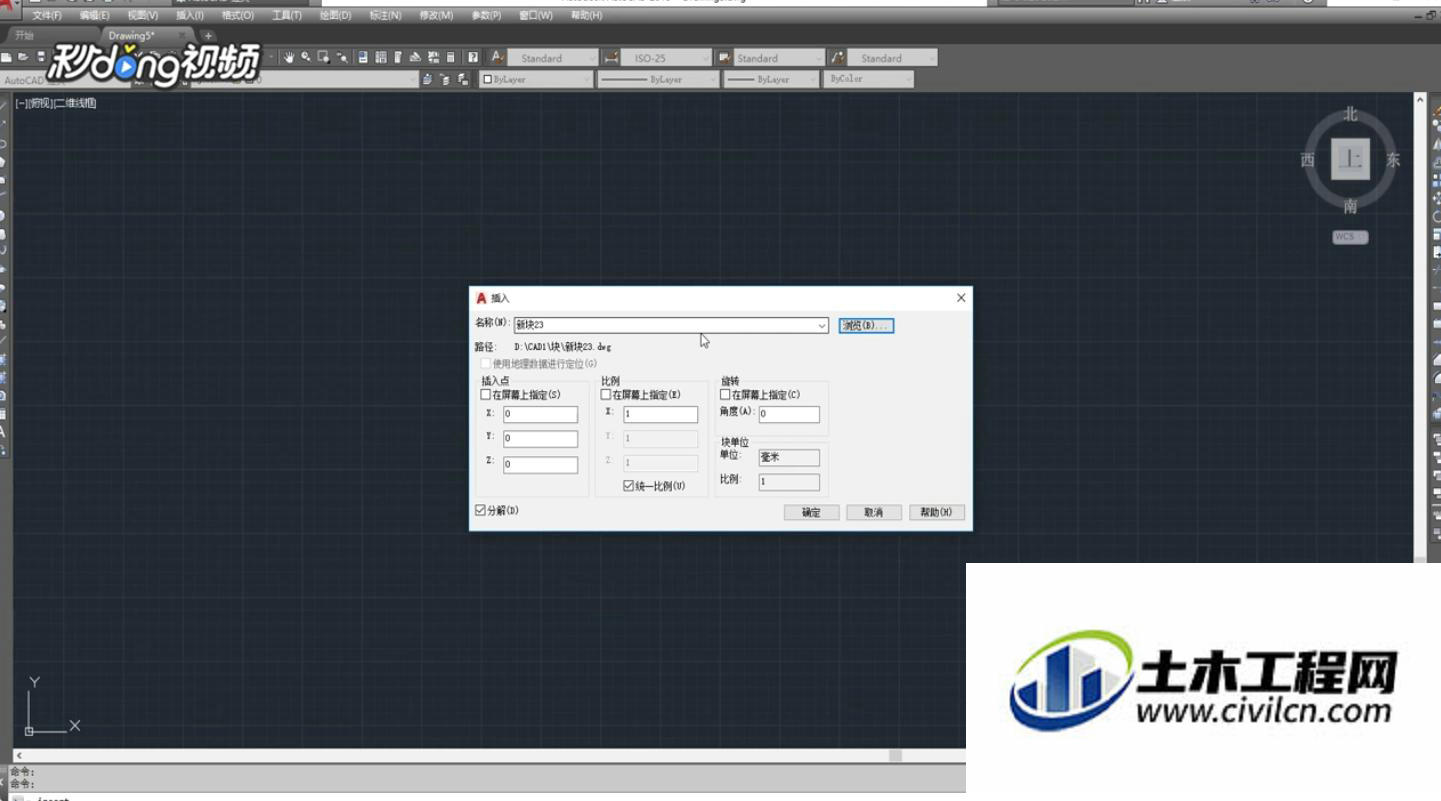Click scale X input field
The width and height of the screenshot is (1441, 801).
660,414
